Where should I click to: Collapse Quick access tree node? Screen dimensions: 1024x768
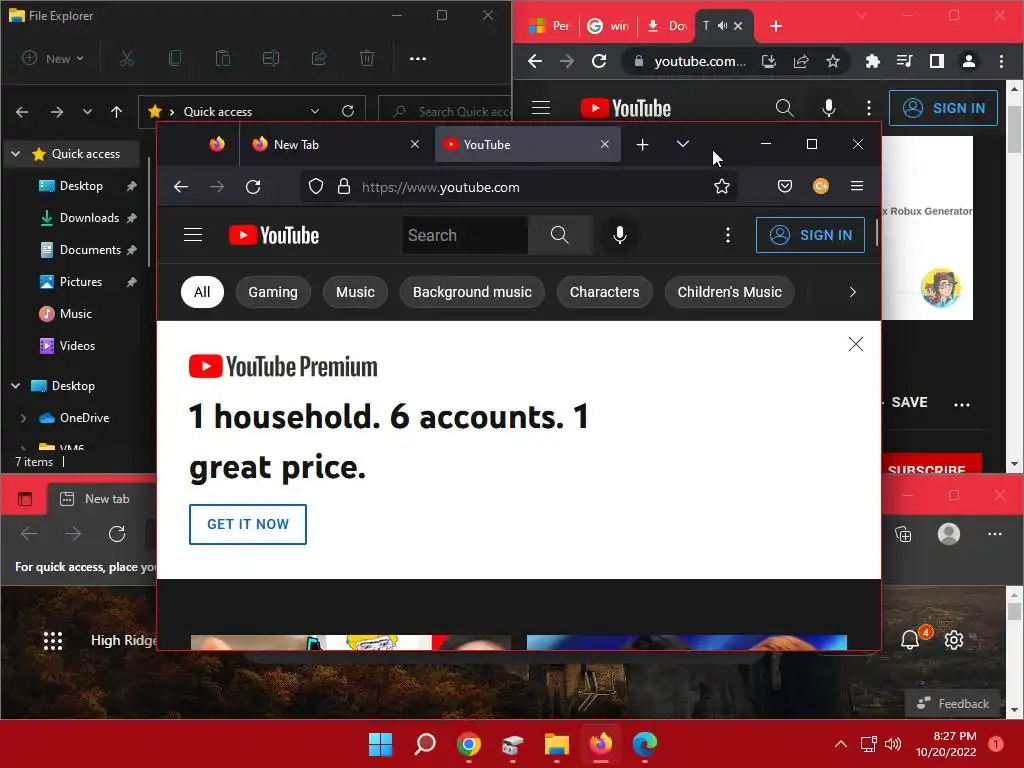(x=16, y=154)
